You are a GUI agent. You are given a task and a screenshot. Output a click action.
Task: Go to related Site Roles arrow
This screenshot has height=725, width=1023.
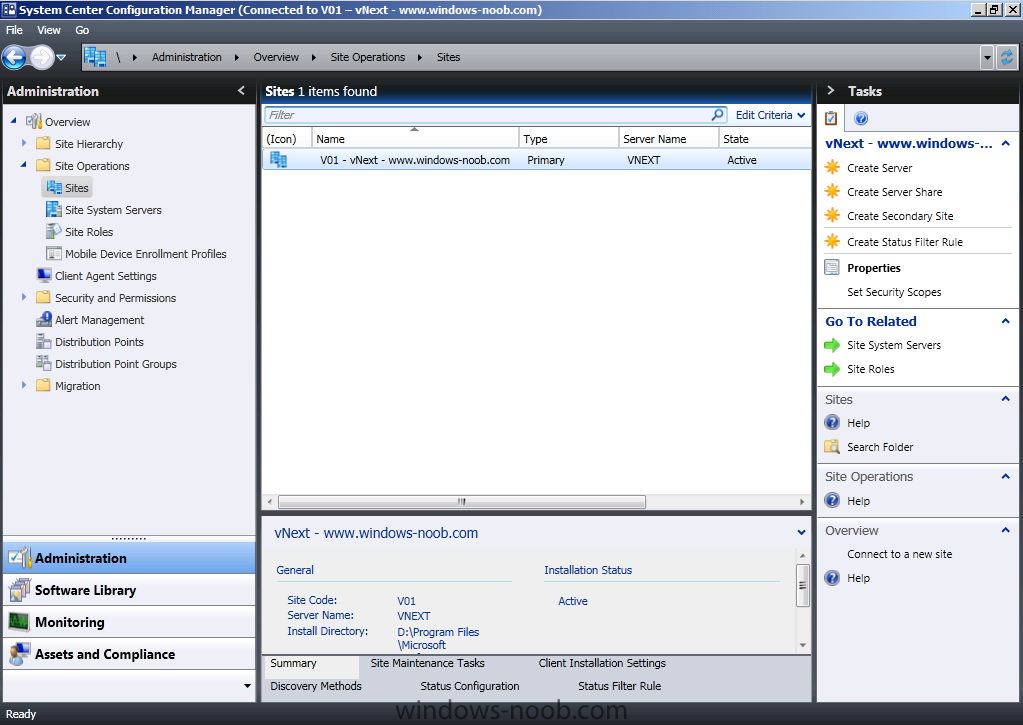[832, 369]
